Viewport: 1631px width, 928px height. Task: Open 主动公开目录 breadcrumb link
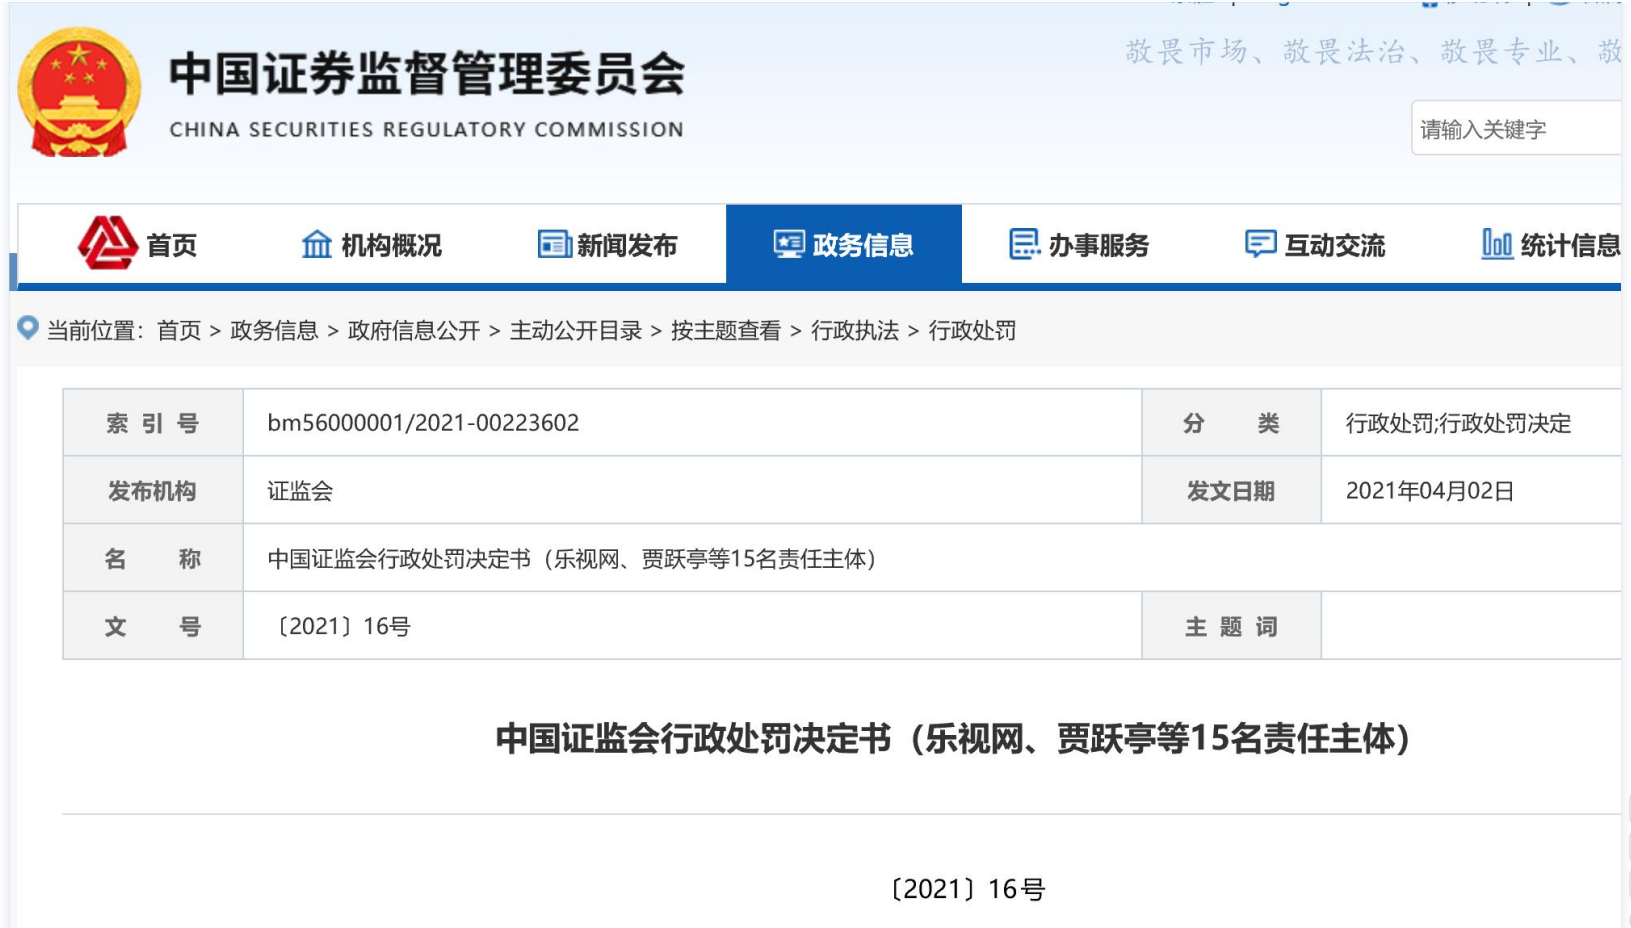pyautogui.click(x=576, y=331)
